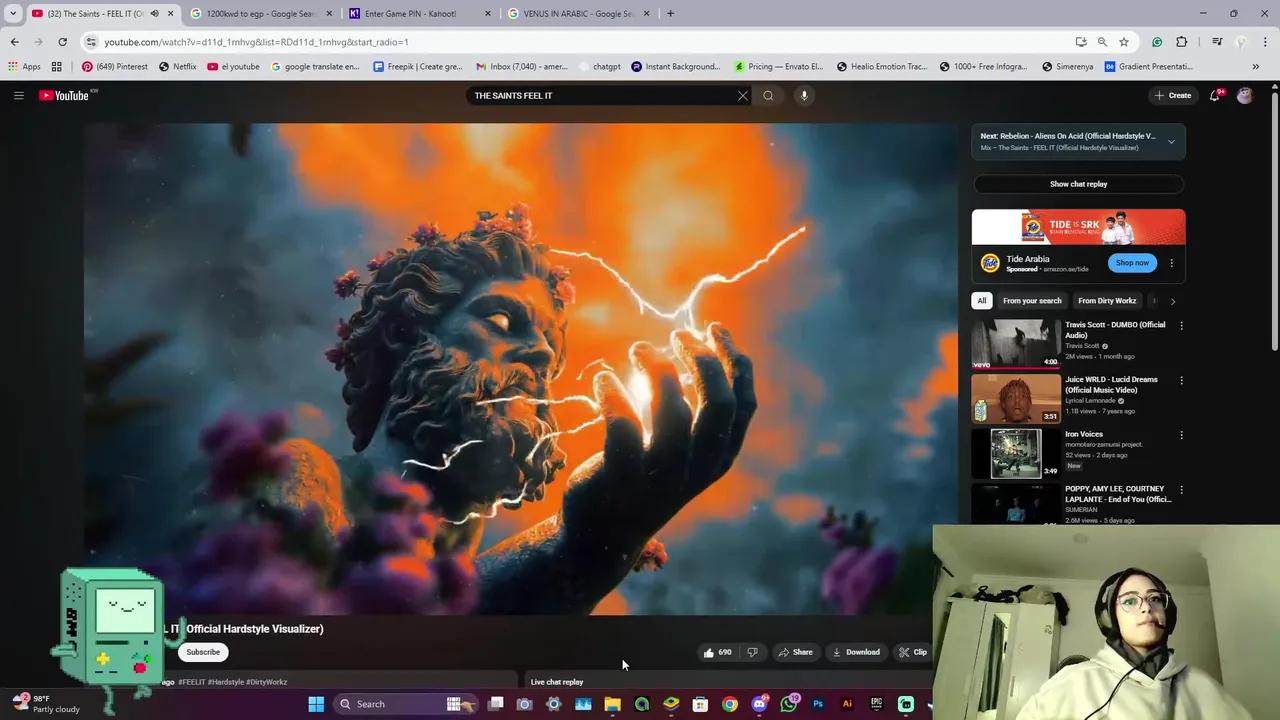Open the weather widget showing 98°F

46,704
